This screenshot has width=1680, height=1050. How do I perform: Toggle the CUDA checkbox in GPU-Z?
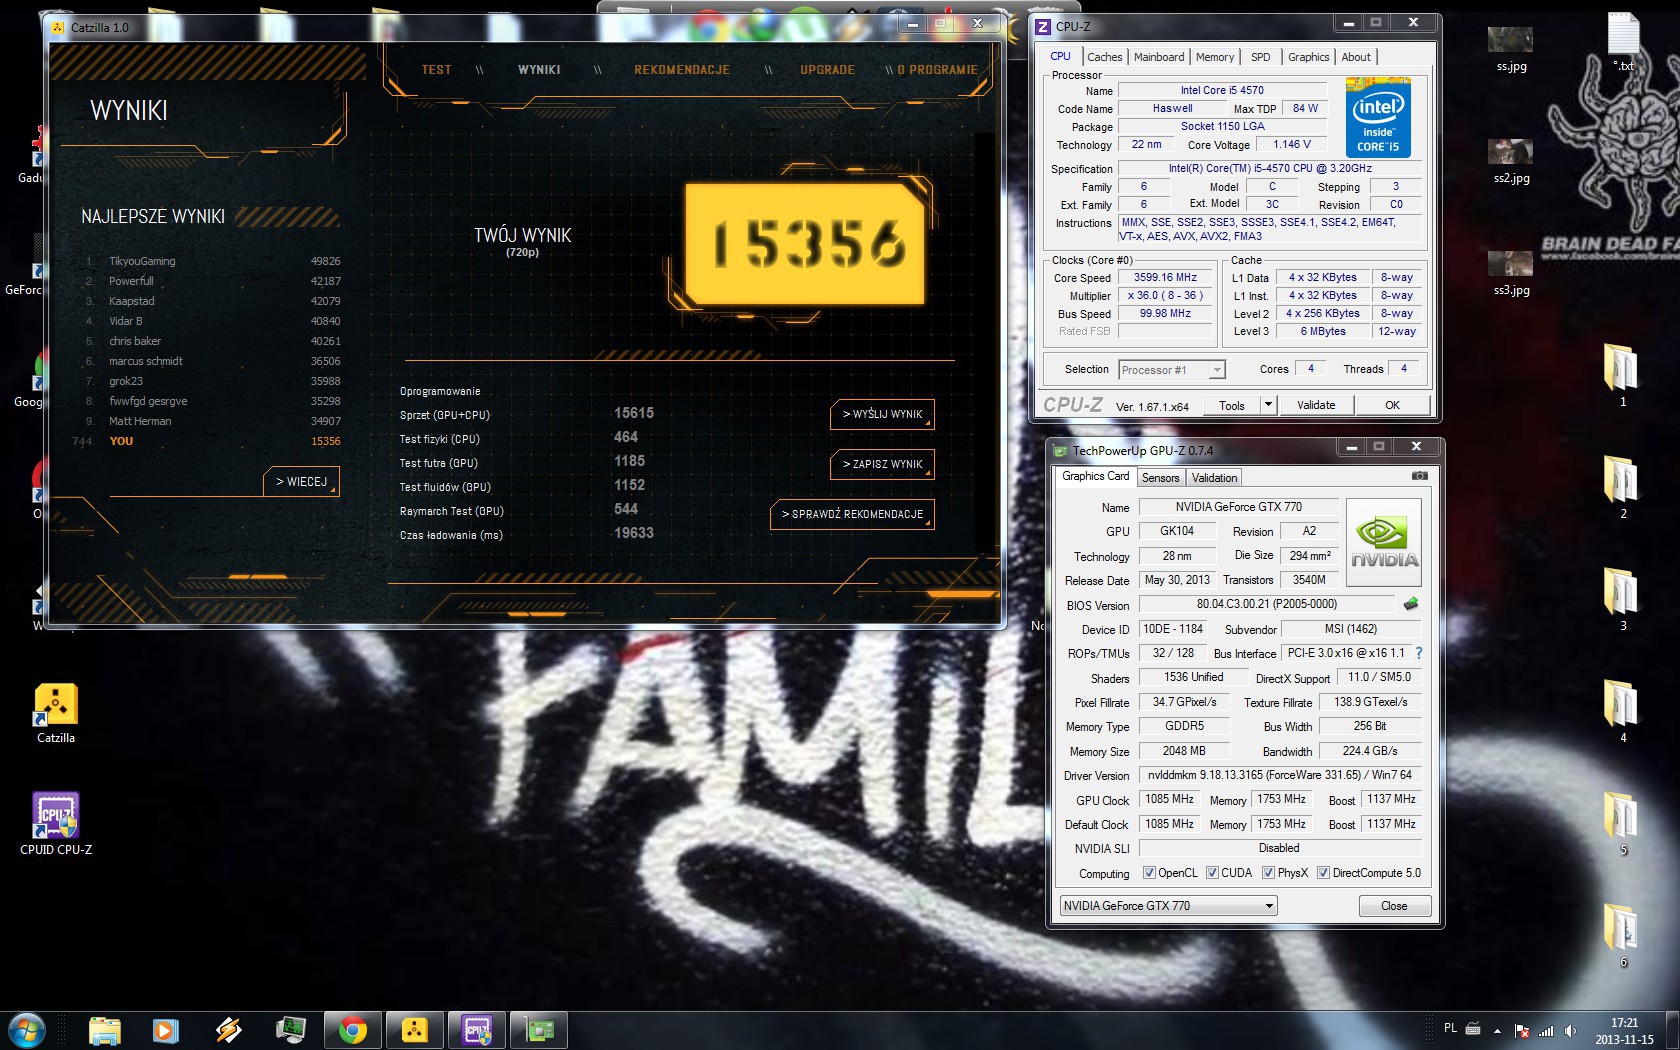coord(1212,873)
